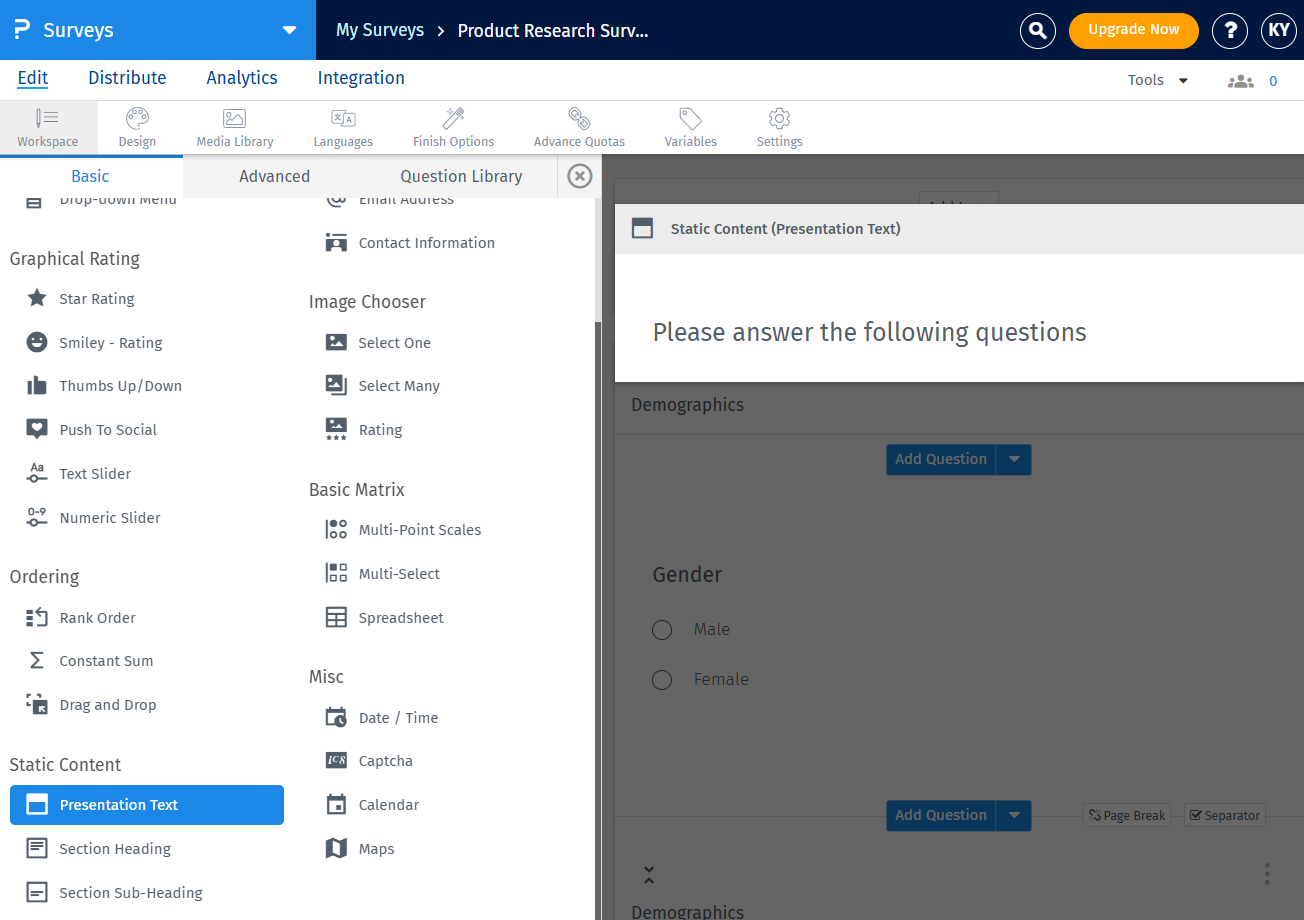
Task: Click the collaborators people icon
Action: [1241, 81]
